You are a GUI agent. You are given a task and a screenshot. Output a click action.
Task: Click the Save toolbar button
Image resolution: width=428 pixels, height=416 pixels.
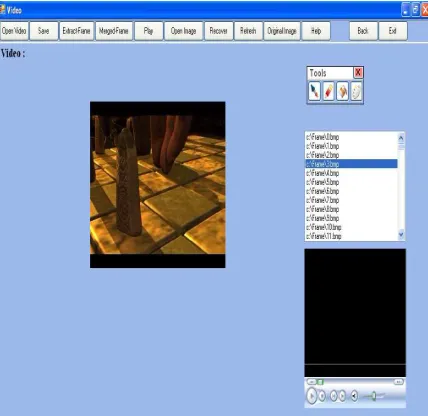tap(44, 31)
